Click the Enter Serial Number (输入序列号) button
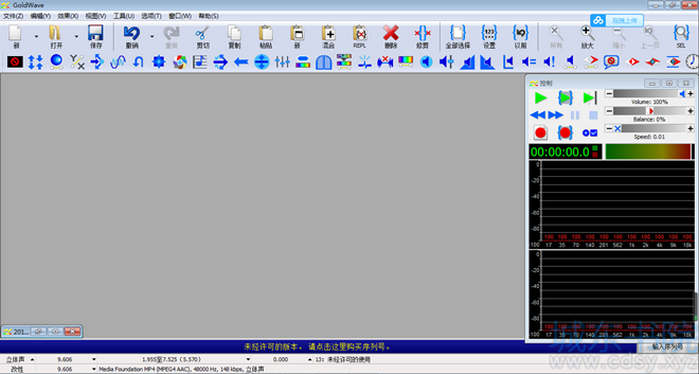Image resolution: width=699 pixels, height=374 pixels. [x=667, y=346]
